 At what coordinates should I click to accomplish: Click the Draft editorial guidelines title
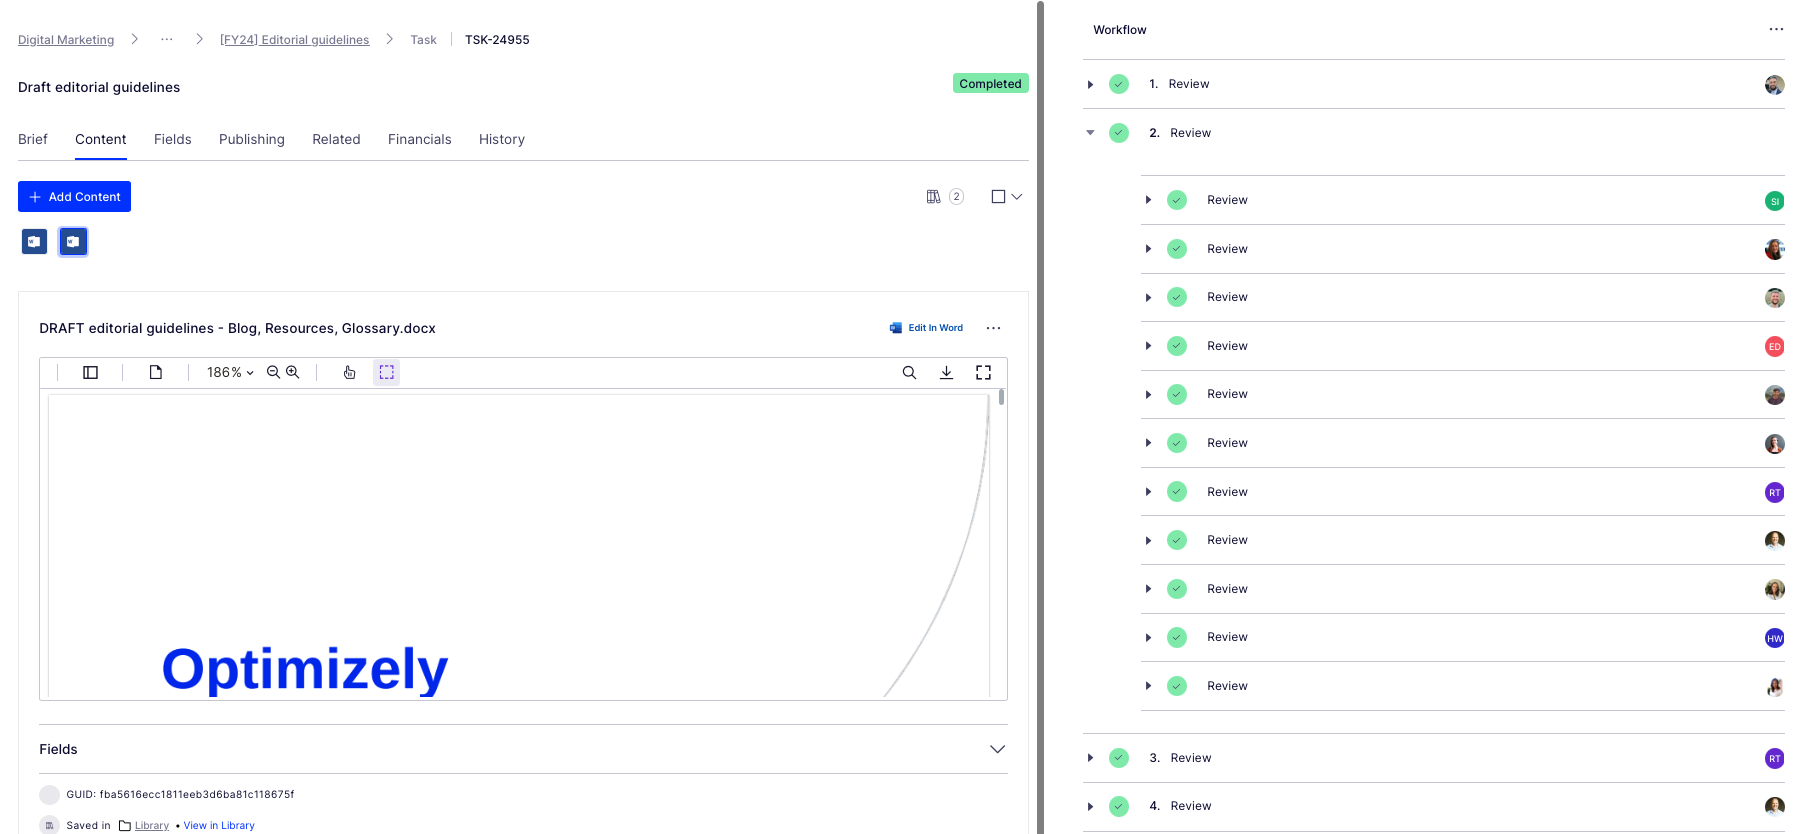coord(99,87)
